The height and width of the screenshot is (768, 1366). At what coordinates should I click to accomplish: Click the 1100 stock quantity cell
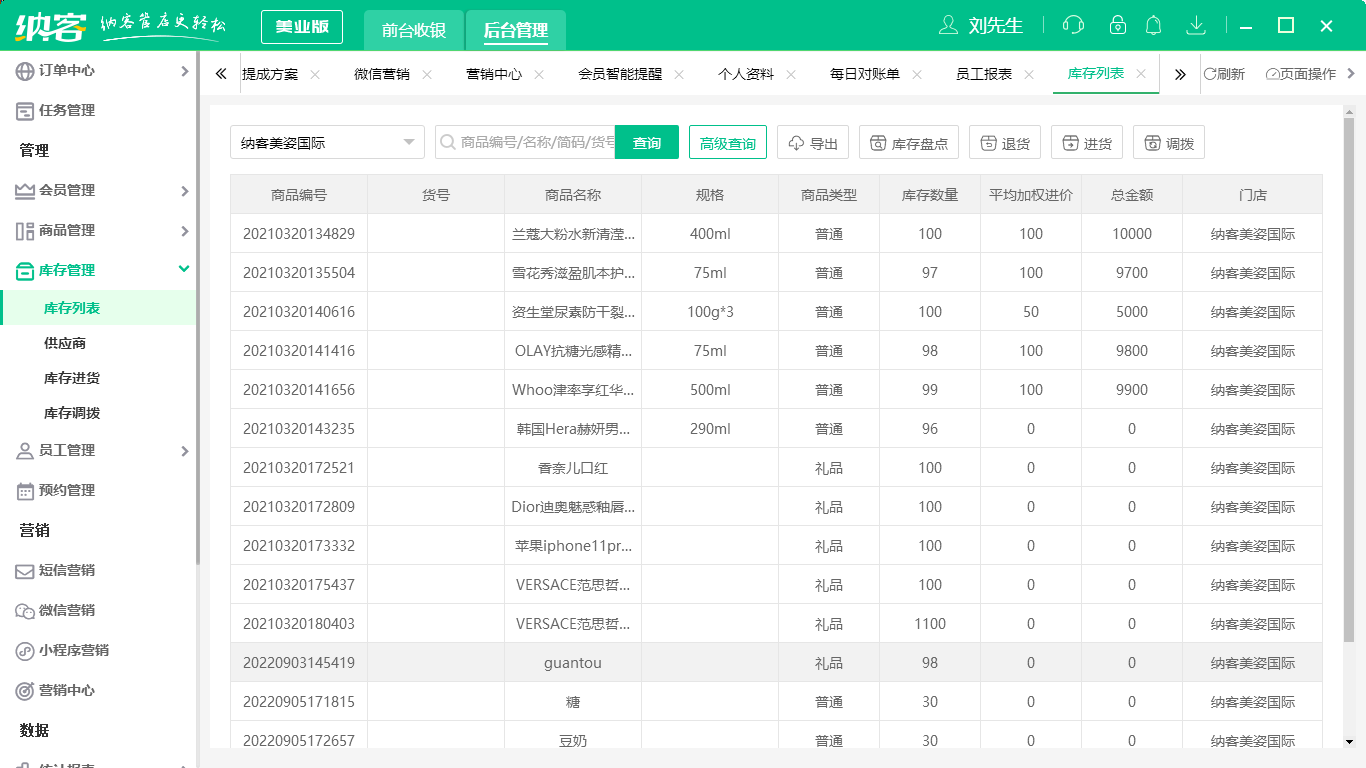[930, 623]
